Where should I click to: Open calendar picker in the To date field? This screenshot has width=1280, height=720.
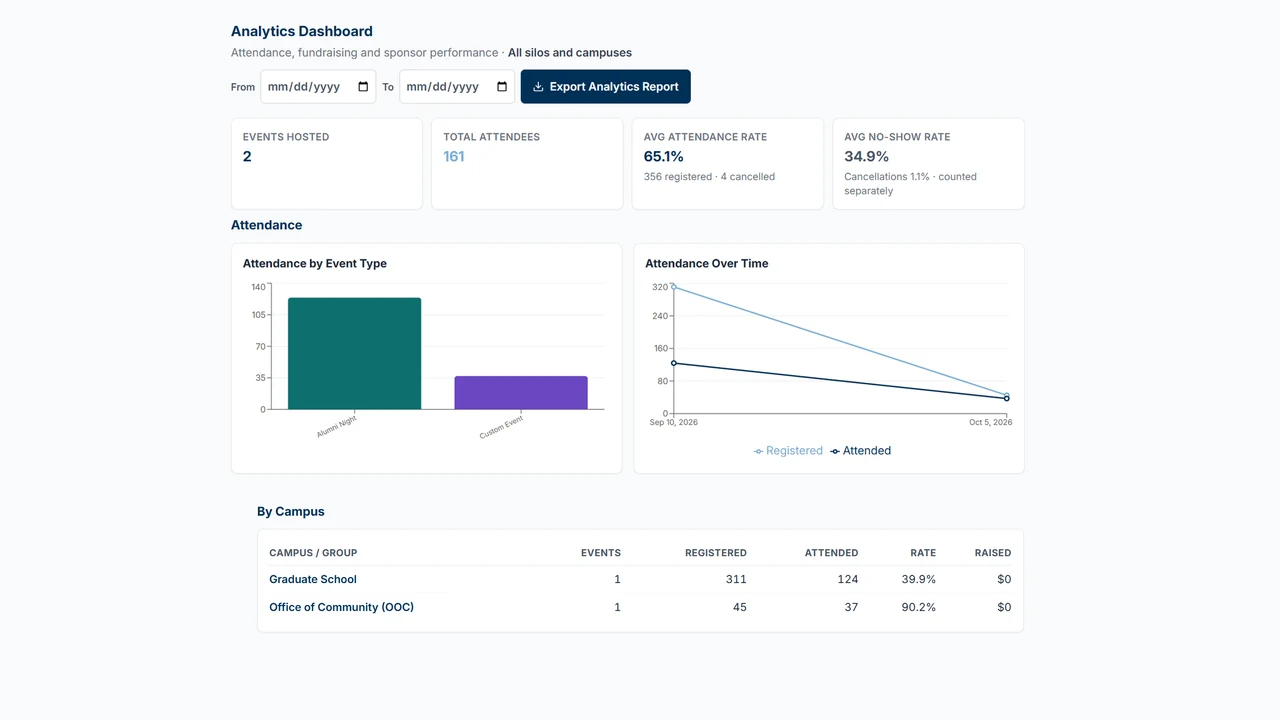click(502, 87)
